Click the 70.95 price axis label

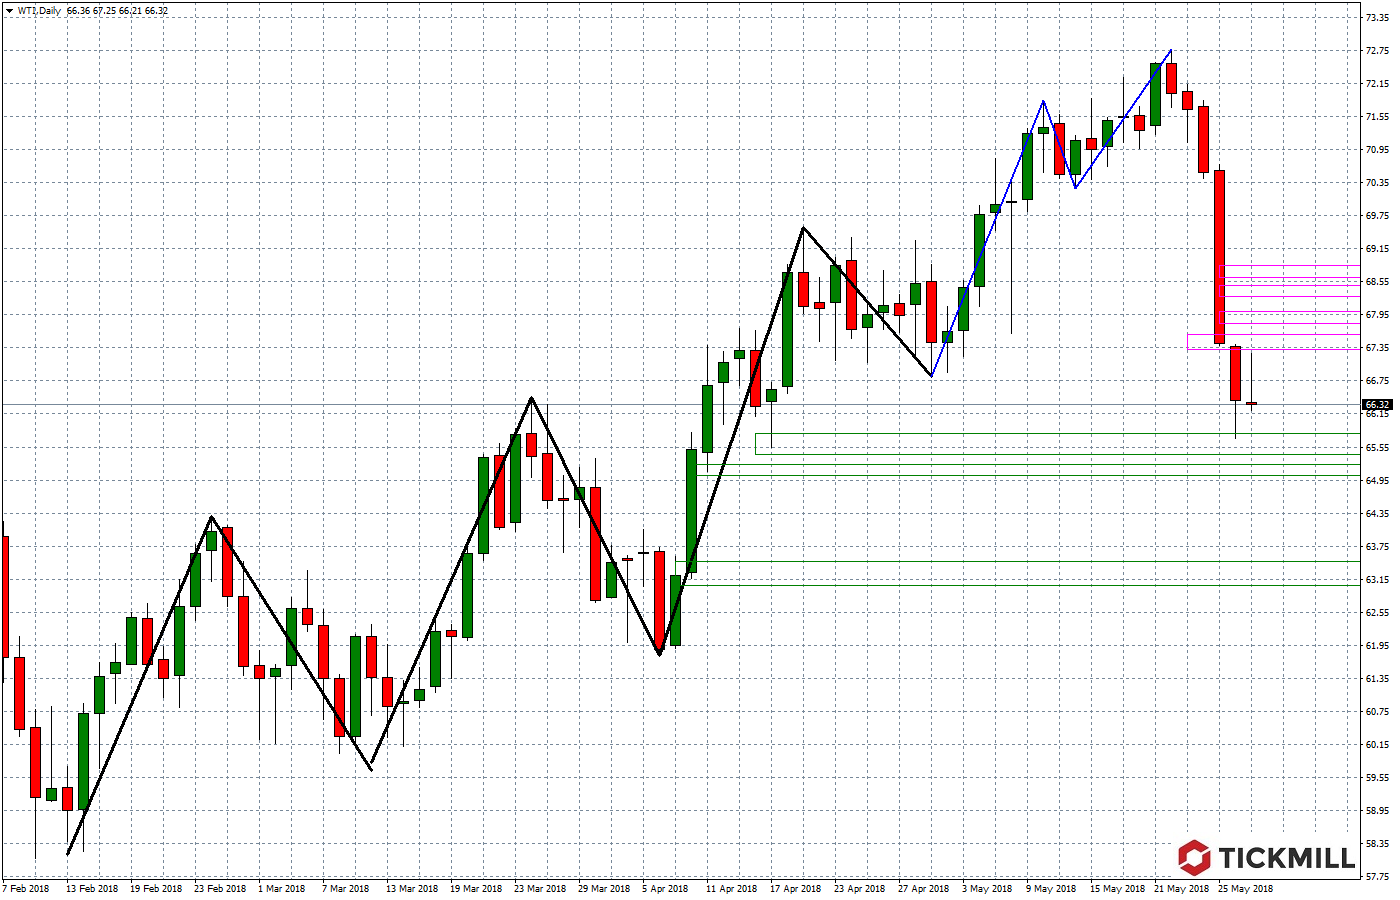[x=1377, y=150]
